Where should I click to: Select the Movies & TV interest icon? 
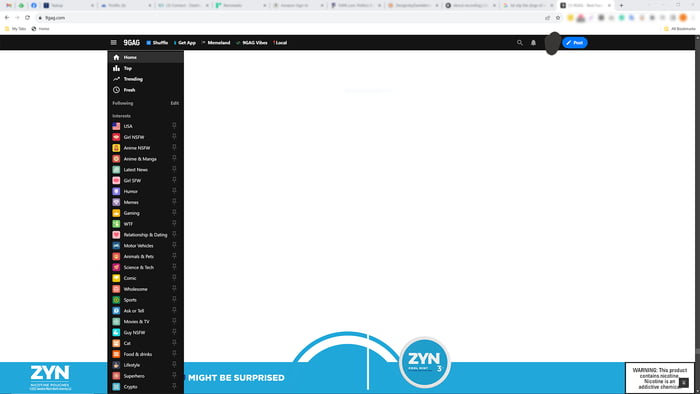pyautogui.click(x=116, y=322)
